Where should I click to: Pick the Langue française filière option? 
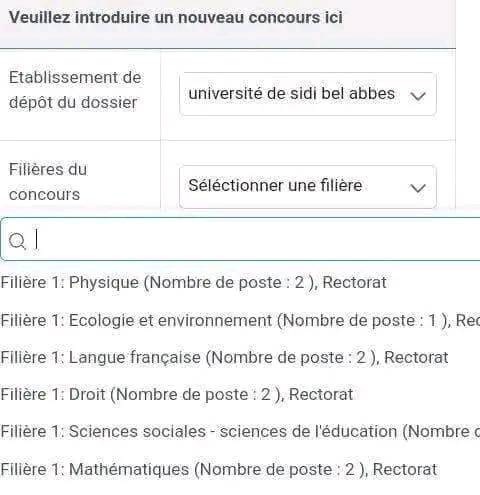tap(224, 357)
